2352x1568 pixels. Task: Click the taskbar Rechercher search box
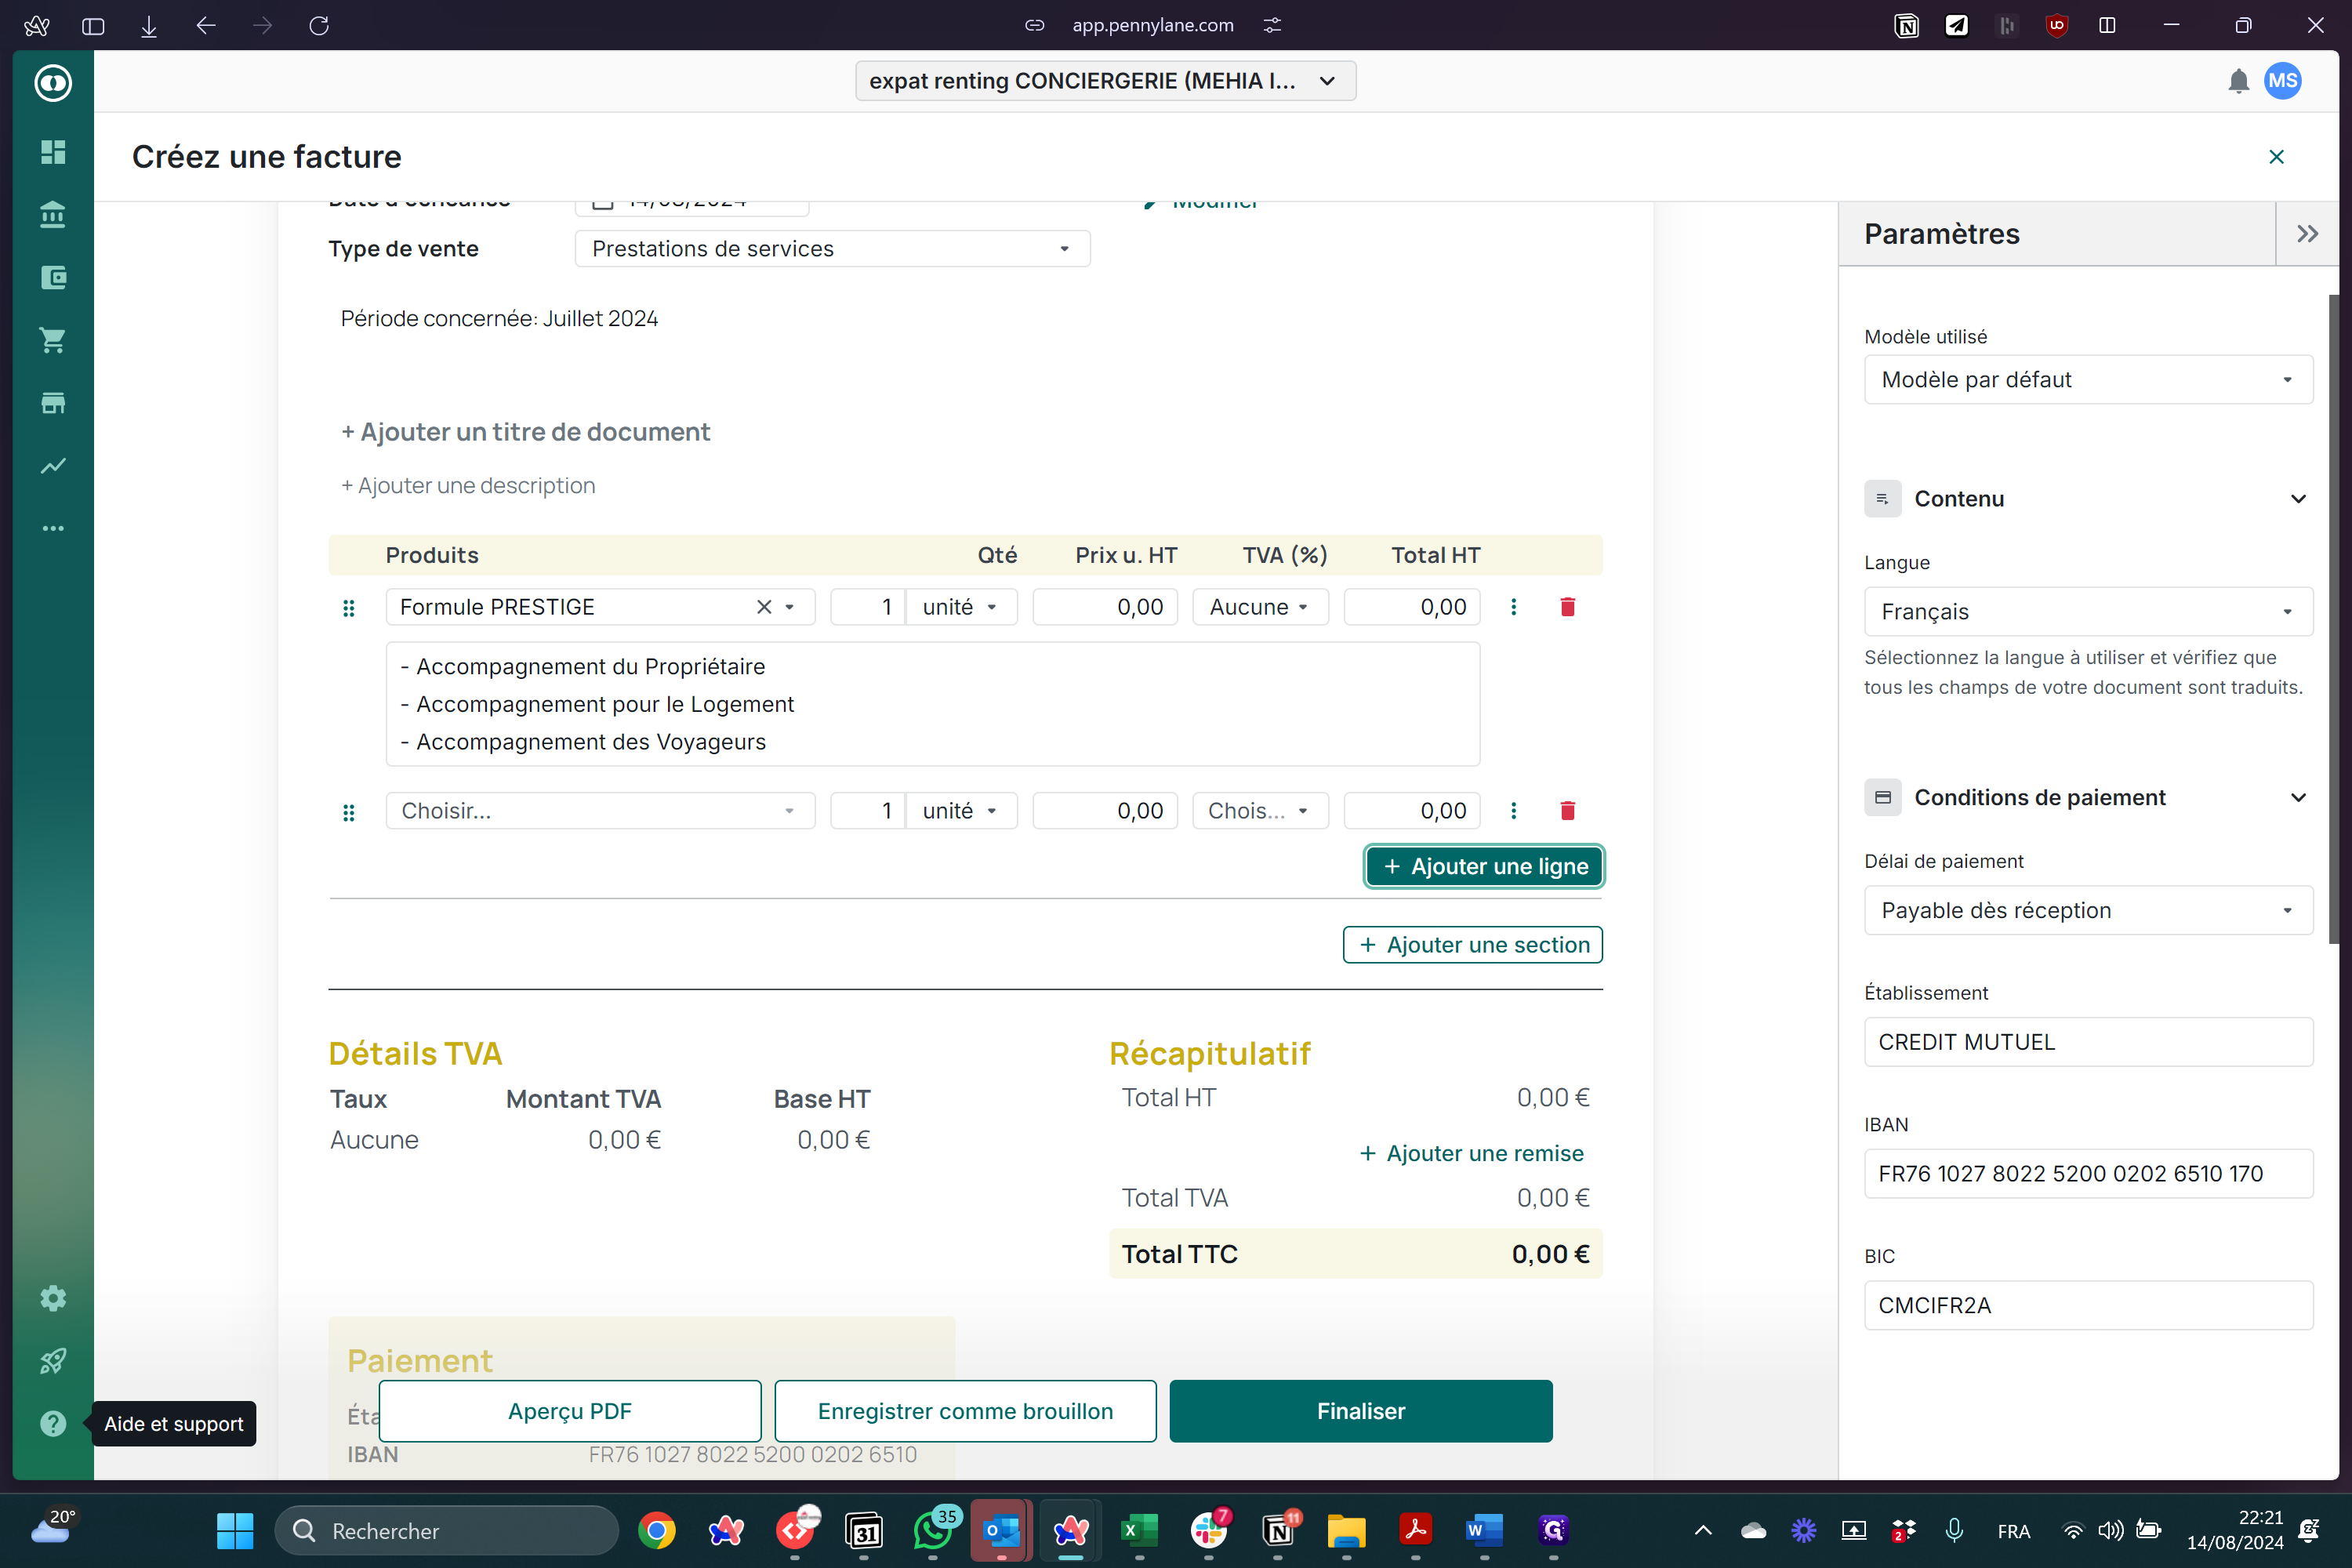point(446,1531)
